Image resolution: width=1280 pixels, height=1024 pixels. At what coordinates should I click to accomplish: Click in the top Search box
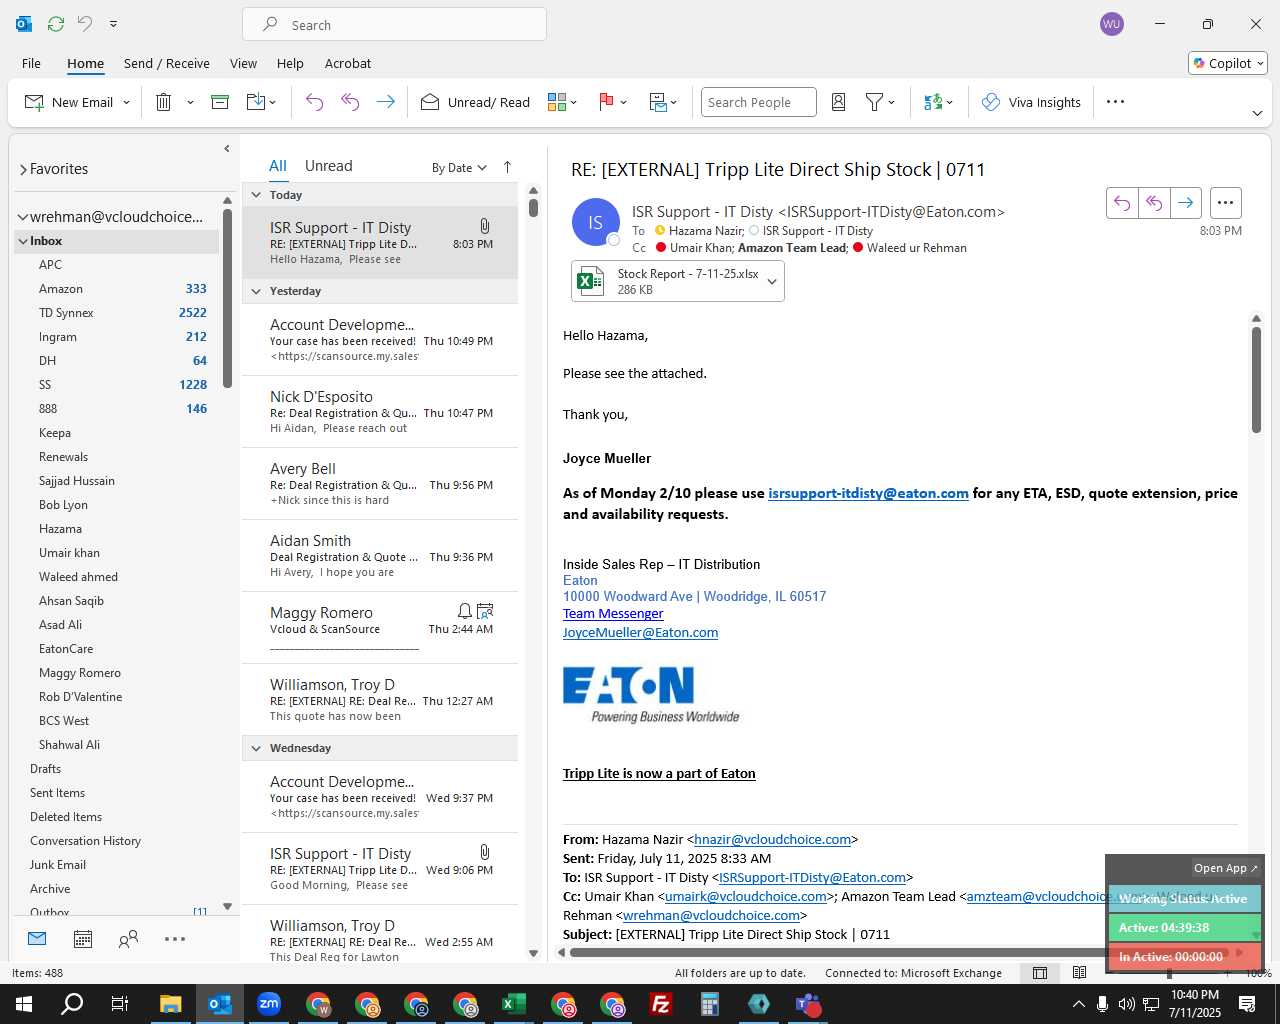pyautogui.click(x=394, y=24)
